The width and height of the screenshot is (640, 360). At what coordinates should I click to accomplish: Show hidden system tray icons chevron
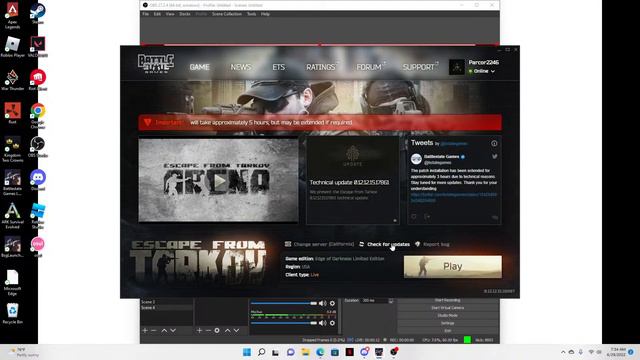563,352
